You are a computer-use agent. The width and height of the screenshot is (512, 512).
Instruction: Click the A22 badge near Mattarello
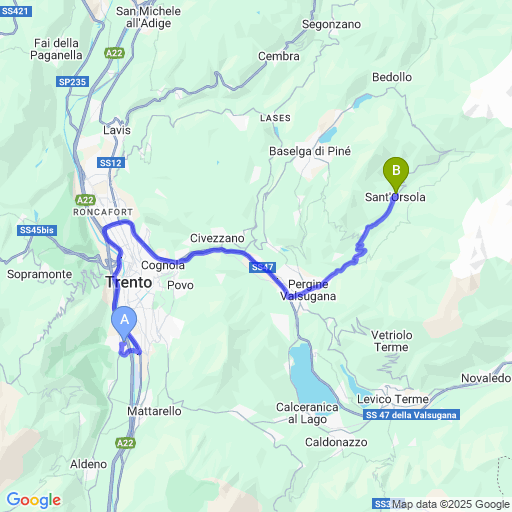coord(125,443)
